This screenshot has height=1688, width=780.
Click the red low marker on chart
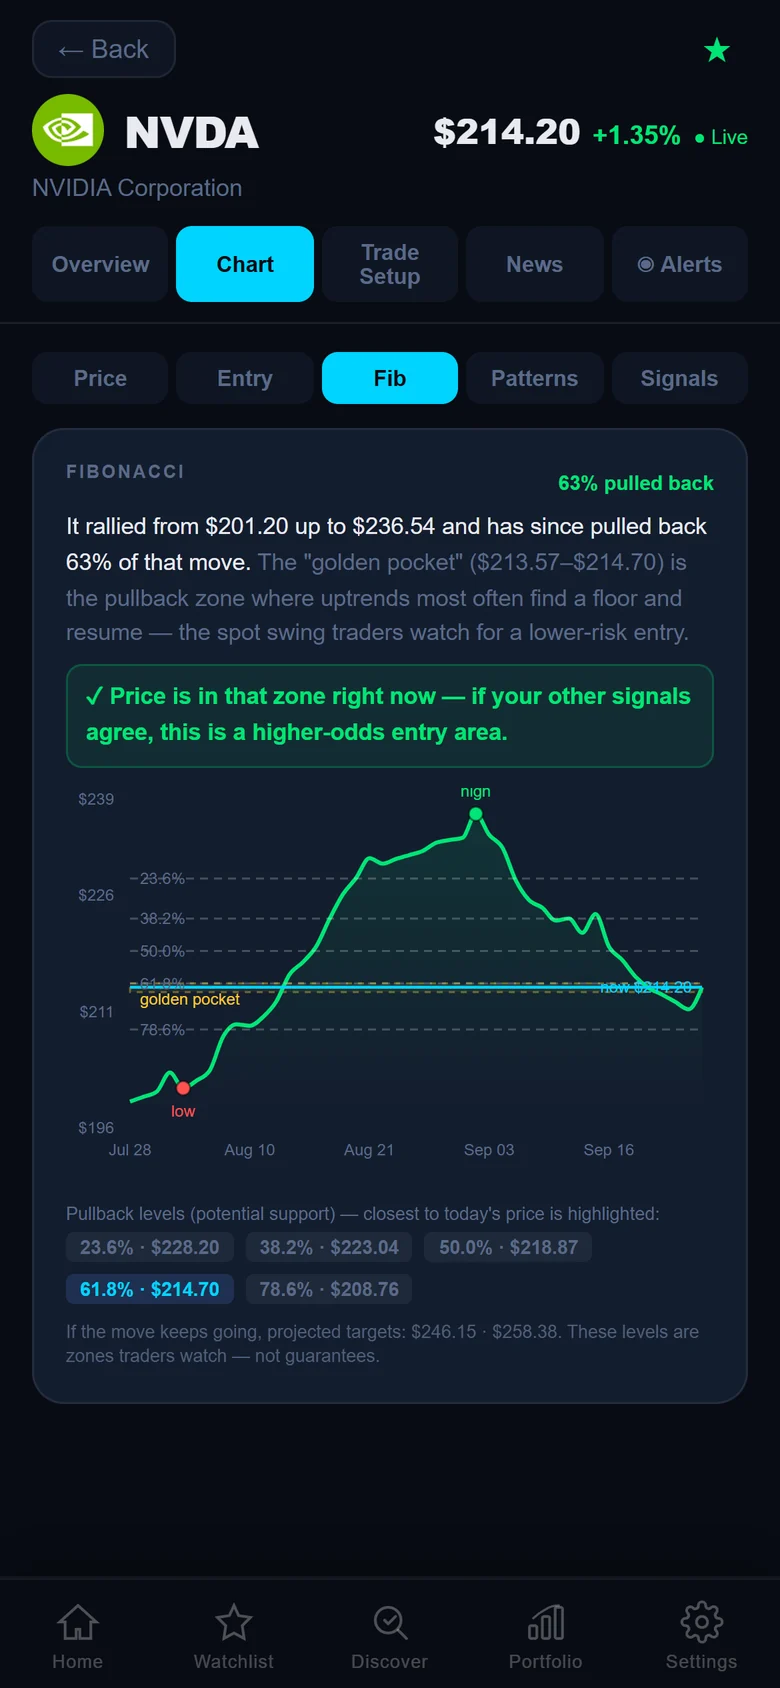(183, 1088)
